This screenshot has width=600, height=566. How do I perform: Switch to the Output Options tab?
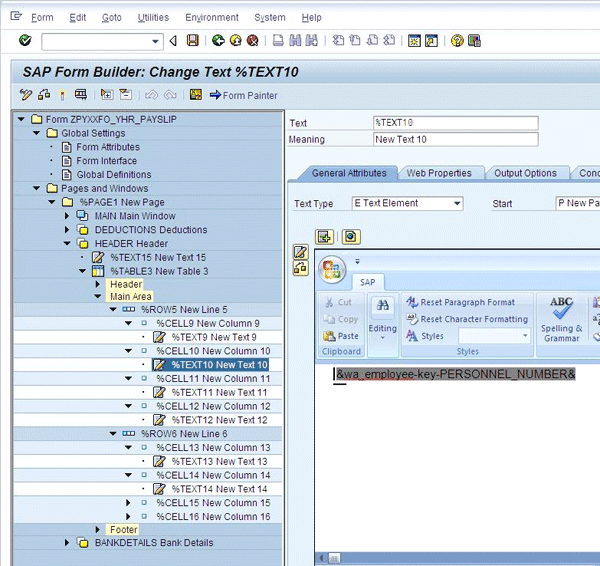[525, 173]
